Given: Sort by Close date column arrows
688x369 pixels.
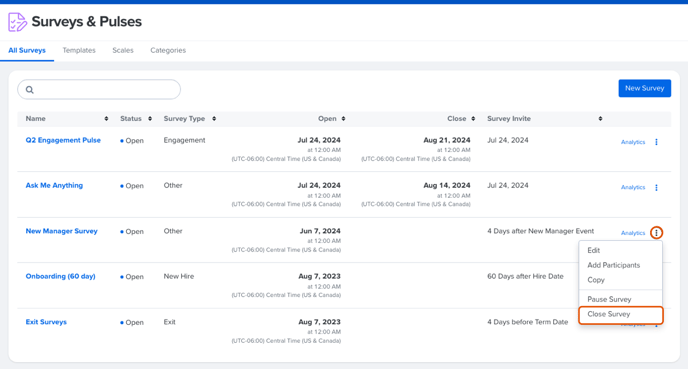Looking at the screenshot, I should (x=473, y=119).
